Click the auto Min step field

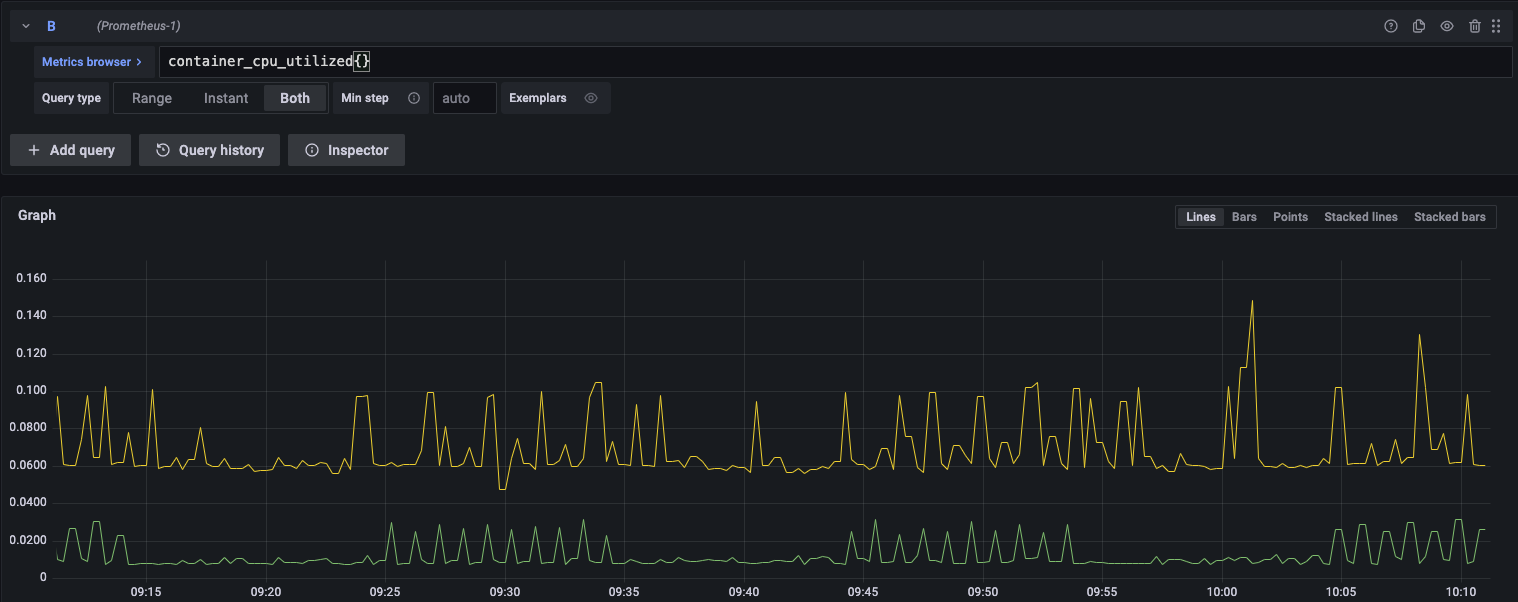click(x=464, y=98)
